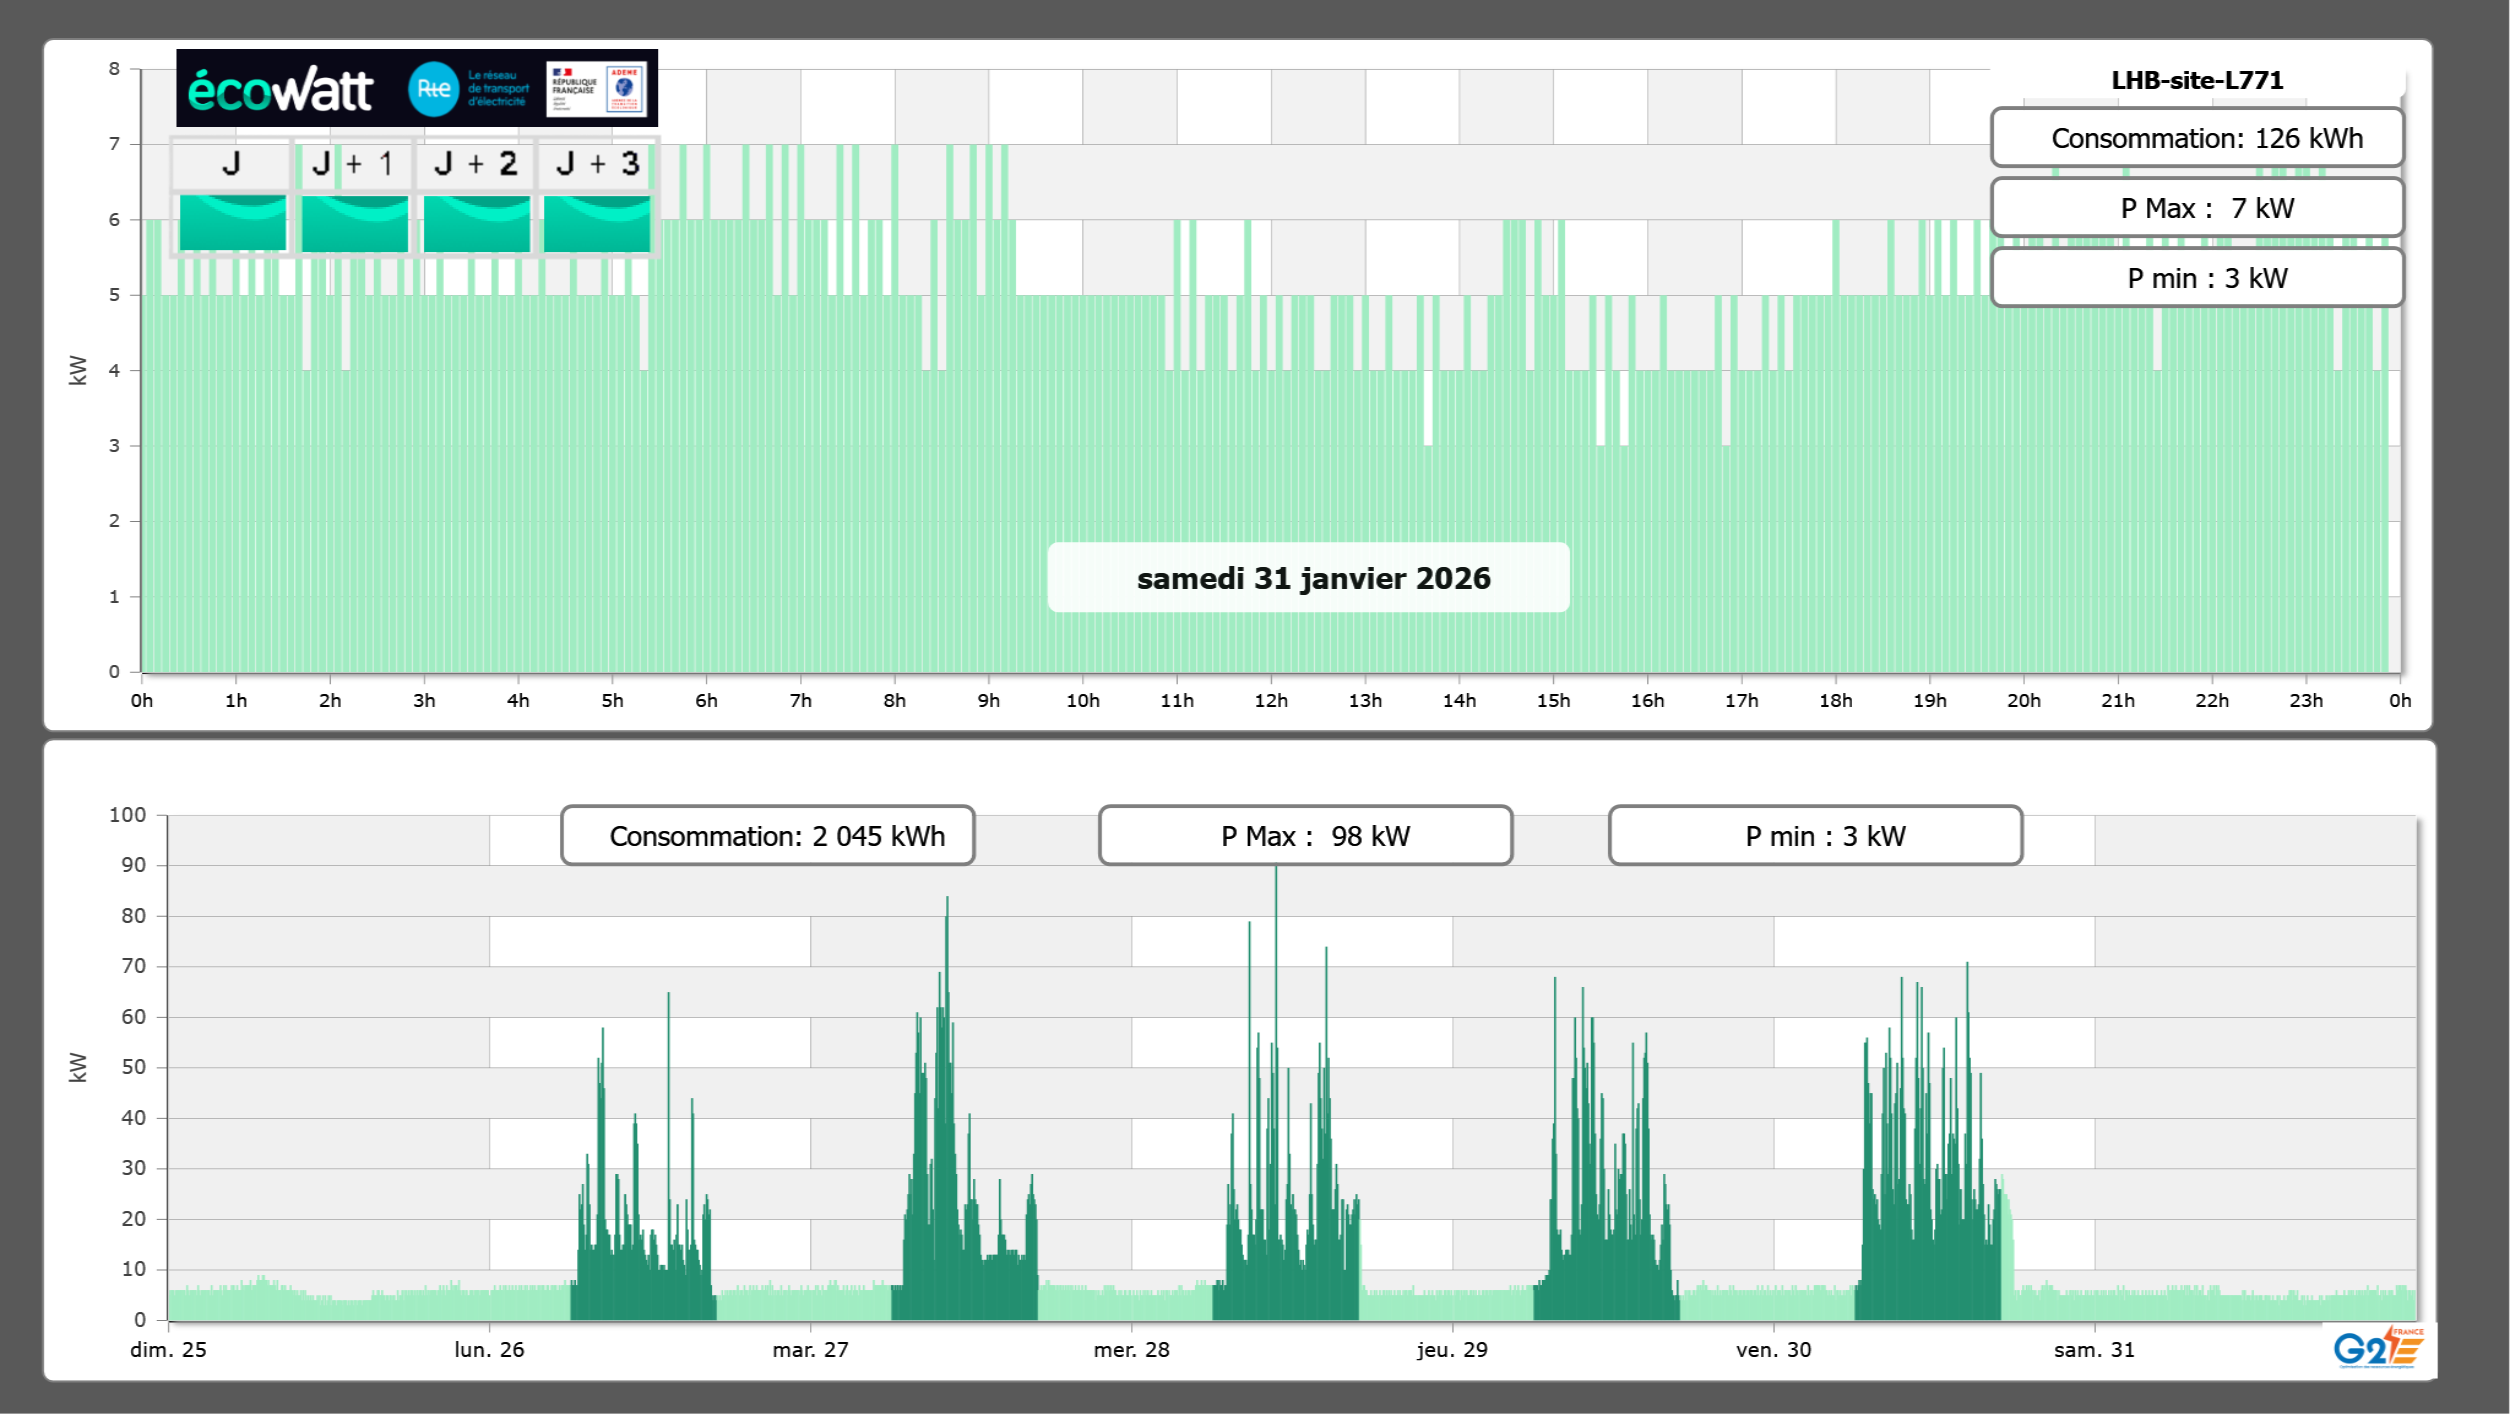Click the green signal under J
Screen dimensions: 2511x1415
[x=232, y=223]
